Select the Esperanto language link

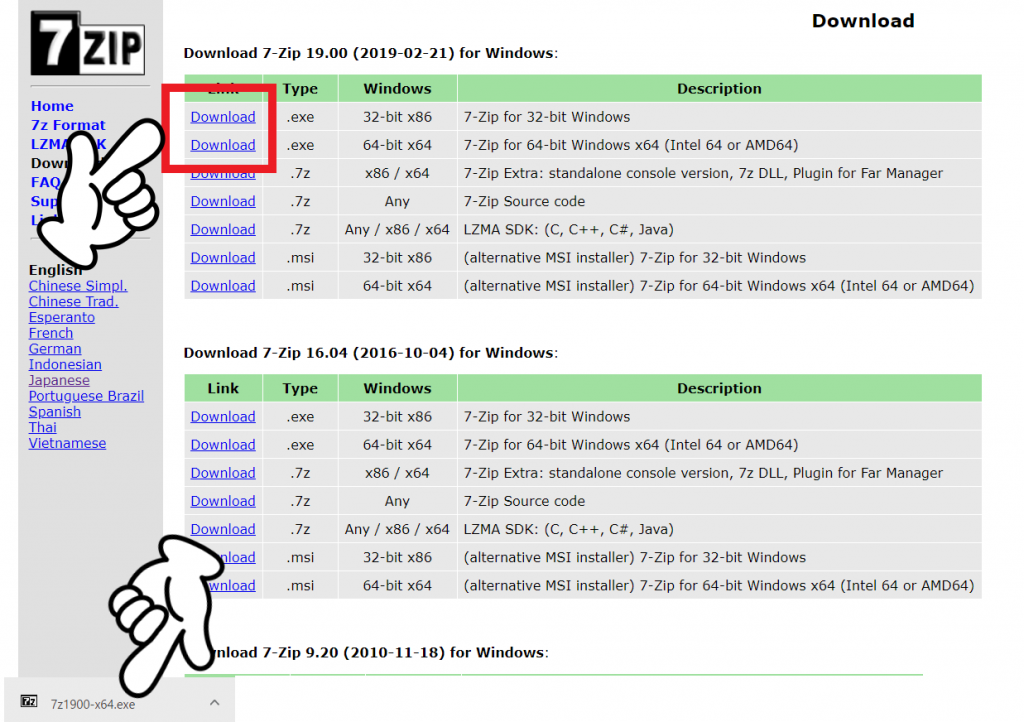61,317
